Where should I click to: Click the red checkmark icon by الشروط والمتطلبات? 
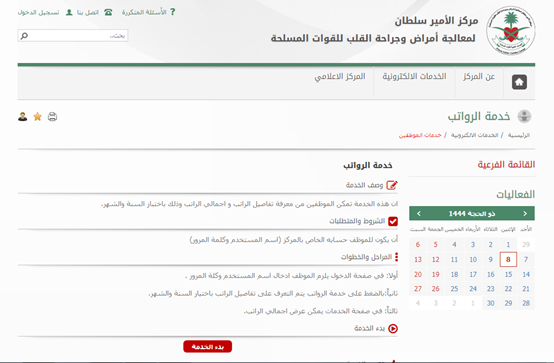pyautogui.click(x=393, y=221)
